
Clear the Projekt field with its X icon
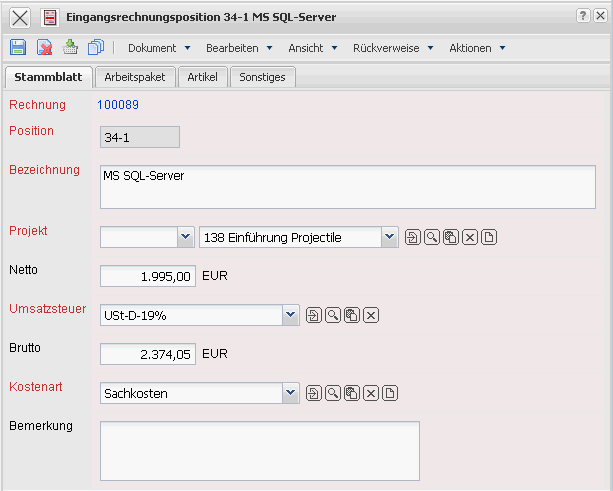[470, 237]
